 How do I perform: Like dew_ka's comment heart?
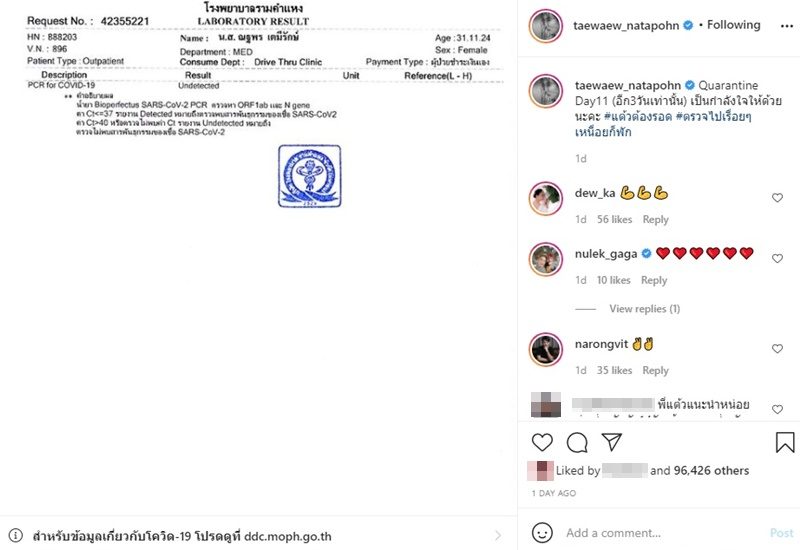coord(777,197)
